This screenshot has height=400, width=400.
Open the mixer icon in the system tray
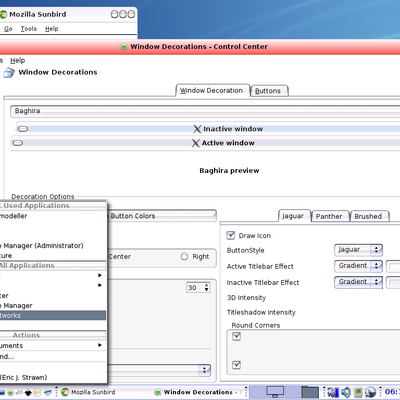point(332,392)
